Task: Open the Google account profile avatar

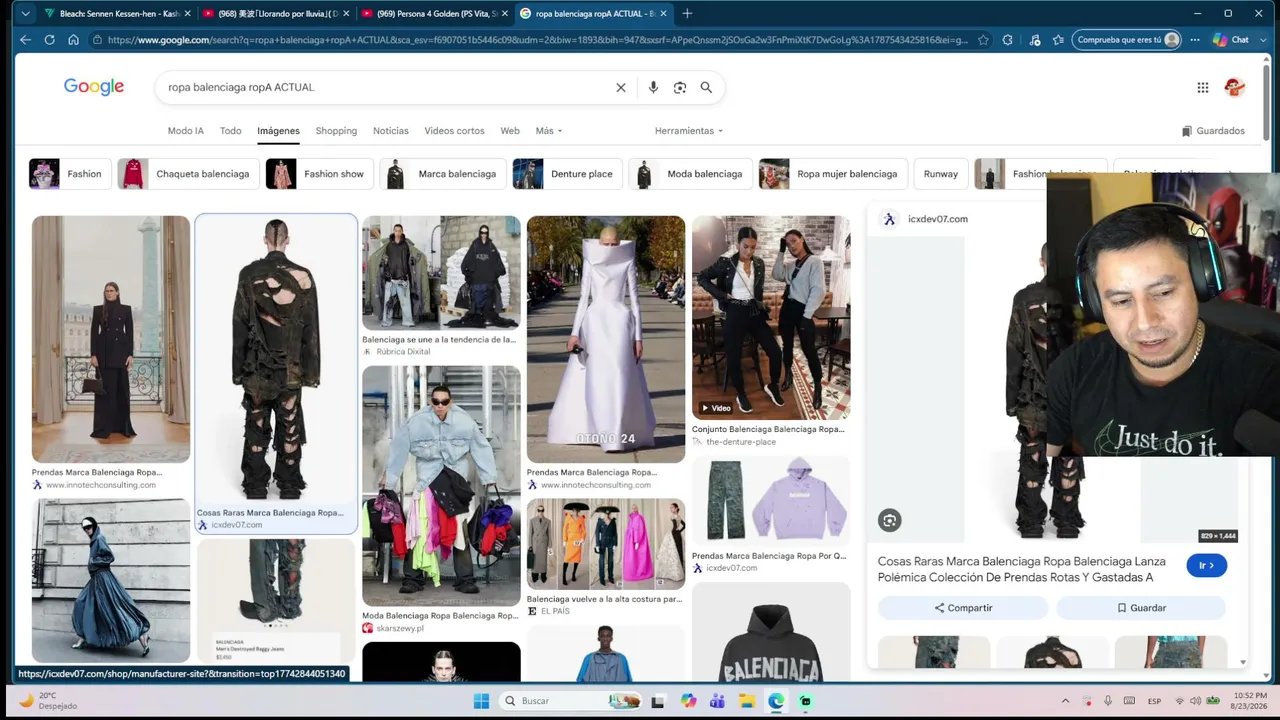Action: tap(1235, 87)
